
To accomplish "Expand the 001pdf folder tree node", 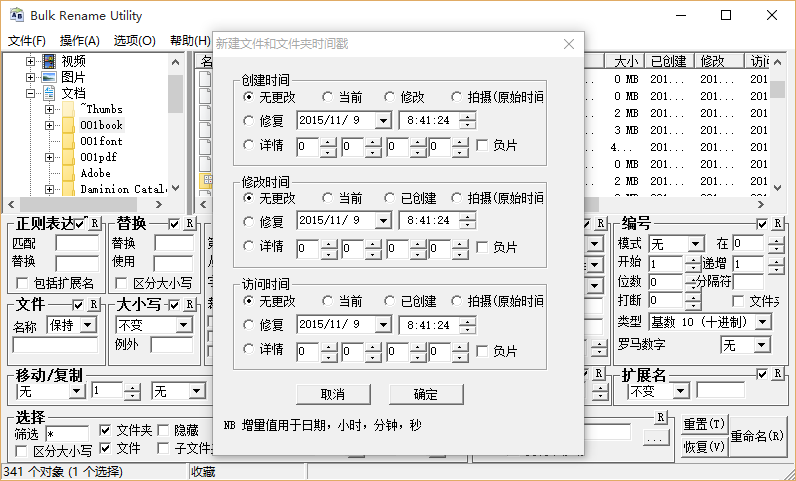I will click(50, 157).
